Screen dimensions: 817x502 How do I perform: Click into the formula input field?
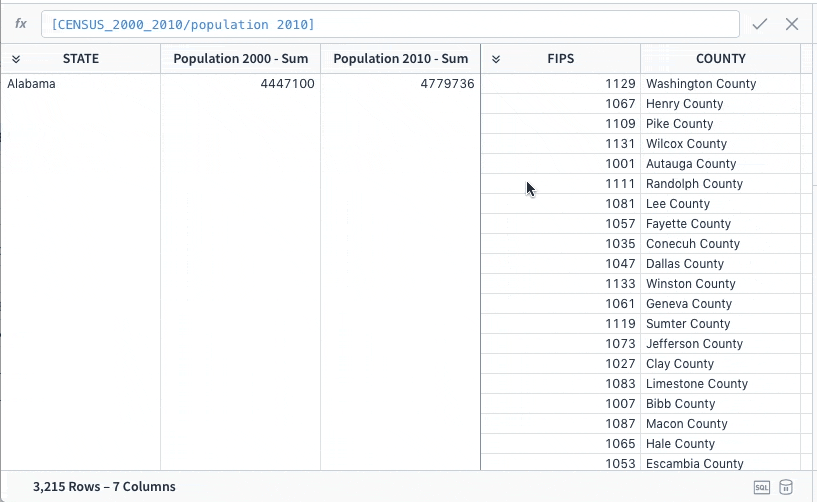[390, 24]
